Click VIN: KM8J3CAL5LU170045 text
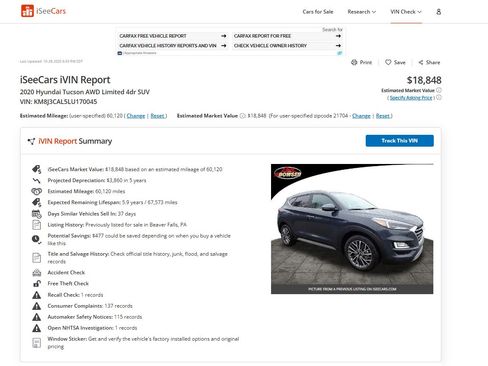 point(58,102)
